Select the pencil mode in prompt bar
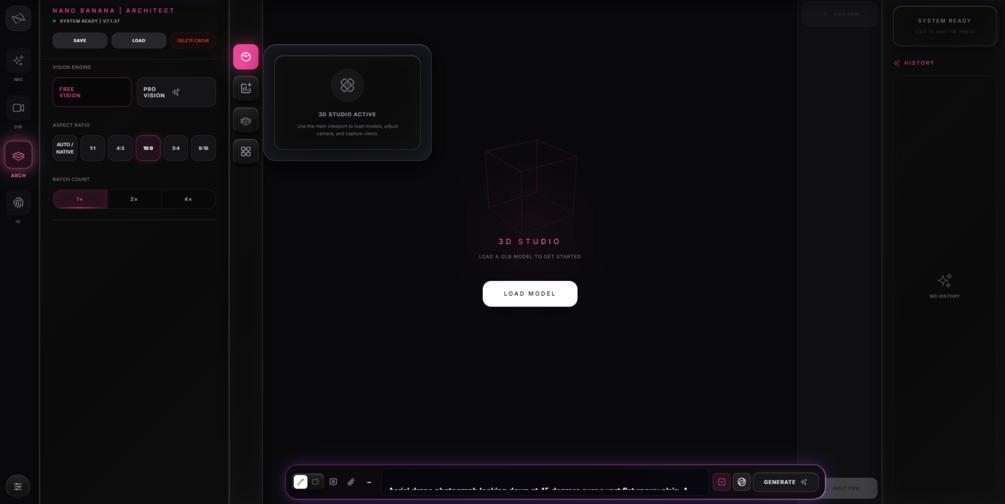 pos(300,482)
